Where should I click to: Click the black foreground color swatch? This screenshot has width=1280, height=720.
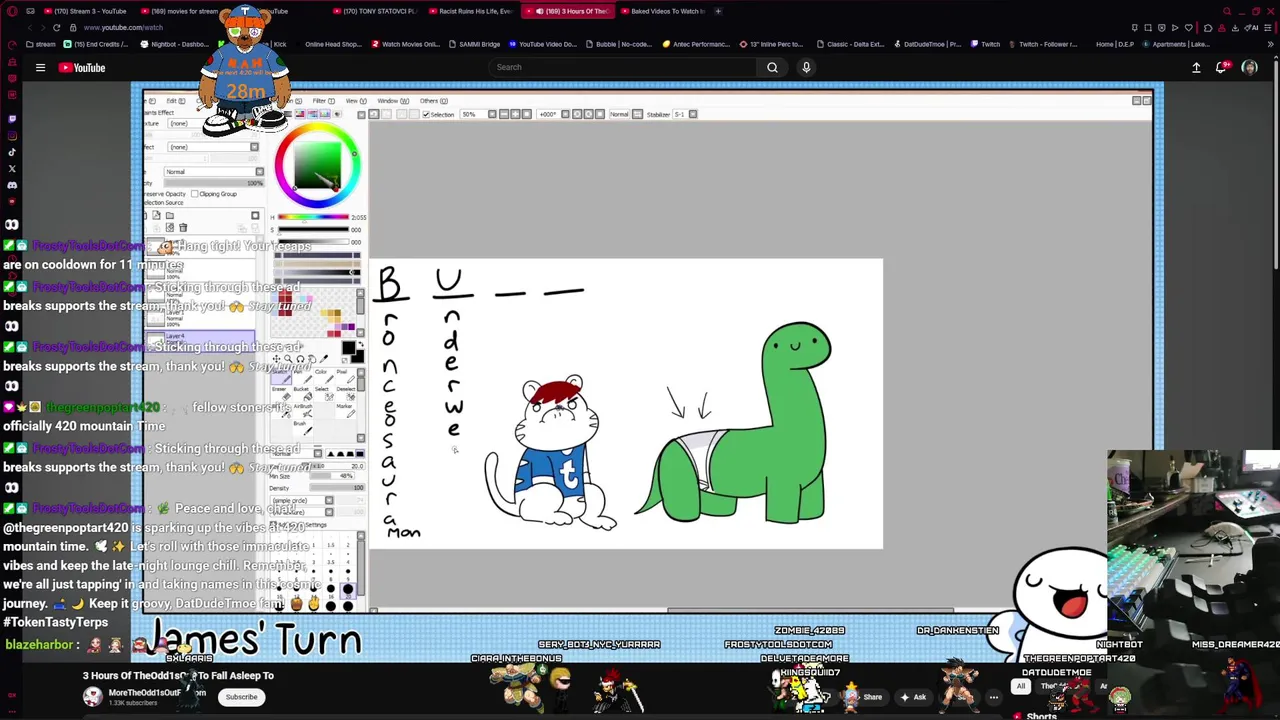(348, 348)
